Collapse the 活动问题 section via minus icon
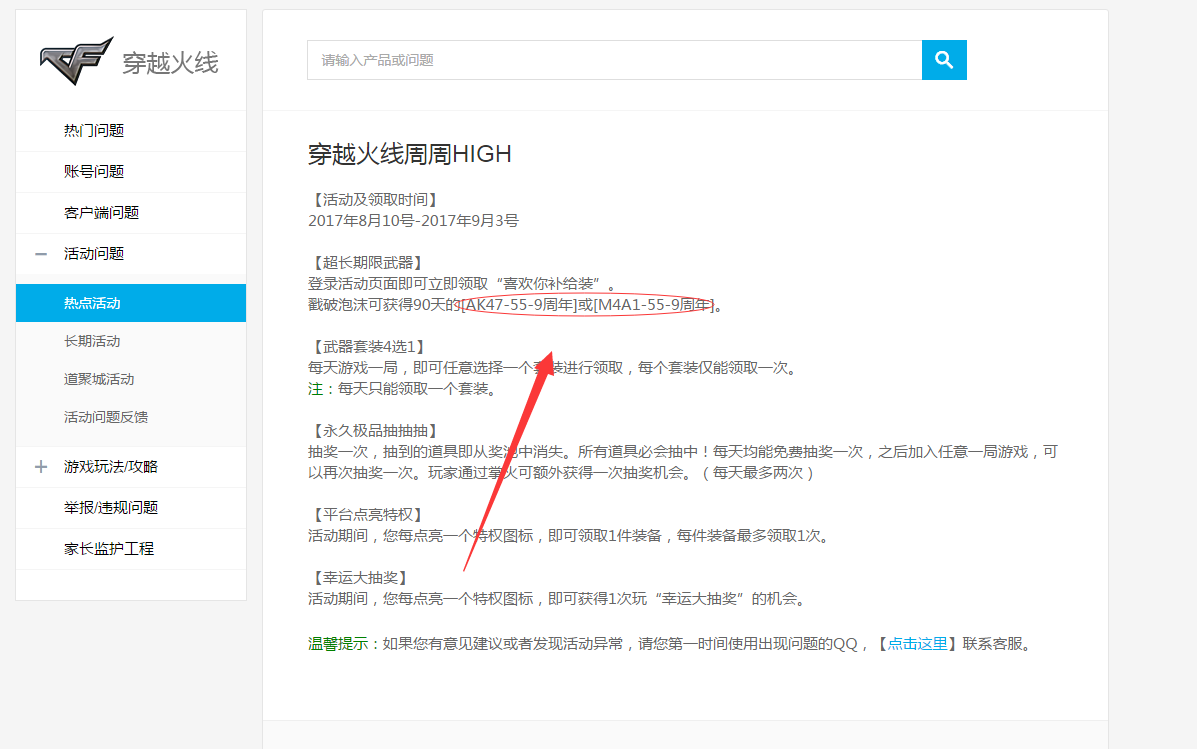 (41, 254)
